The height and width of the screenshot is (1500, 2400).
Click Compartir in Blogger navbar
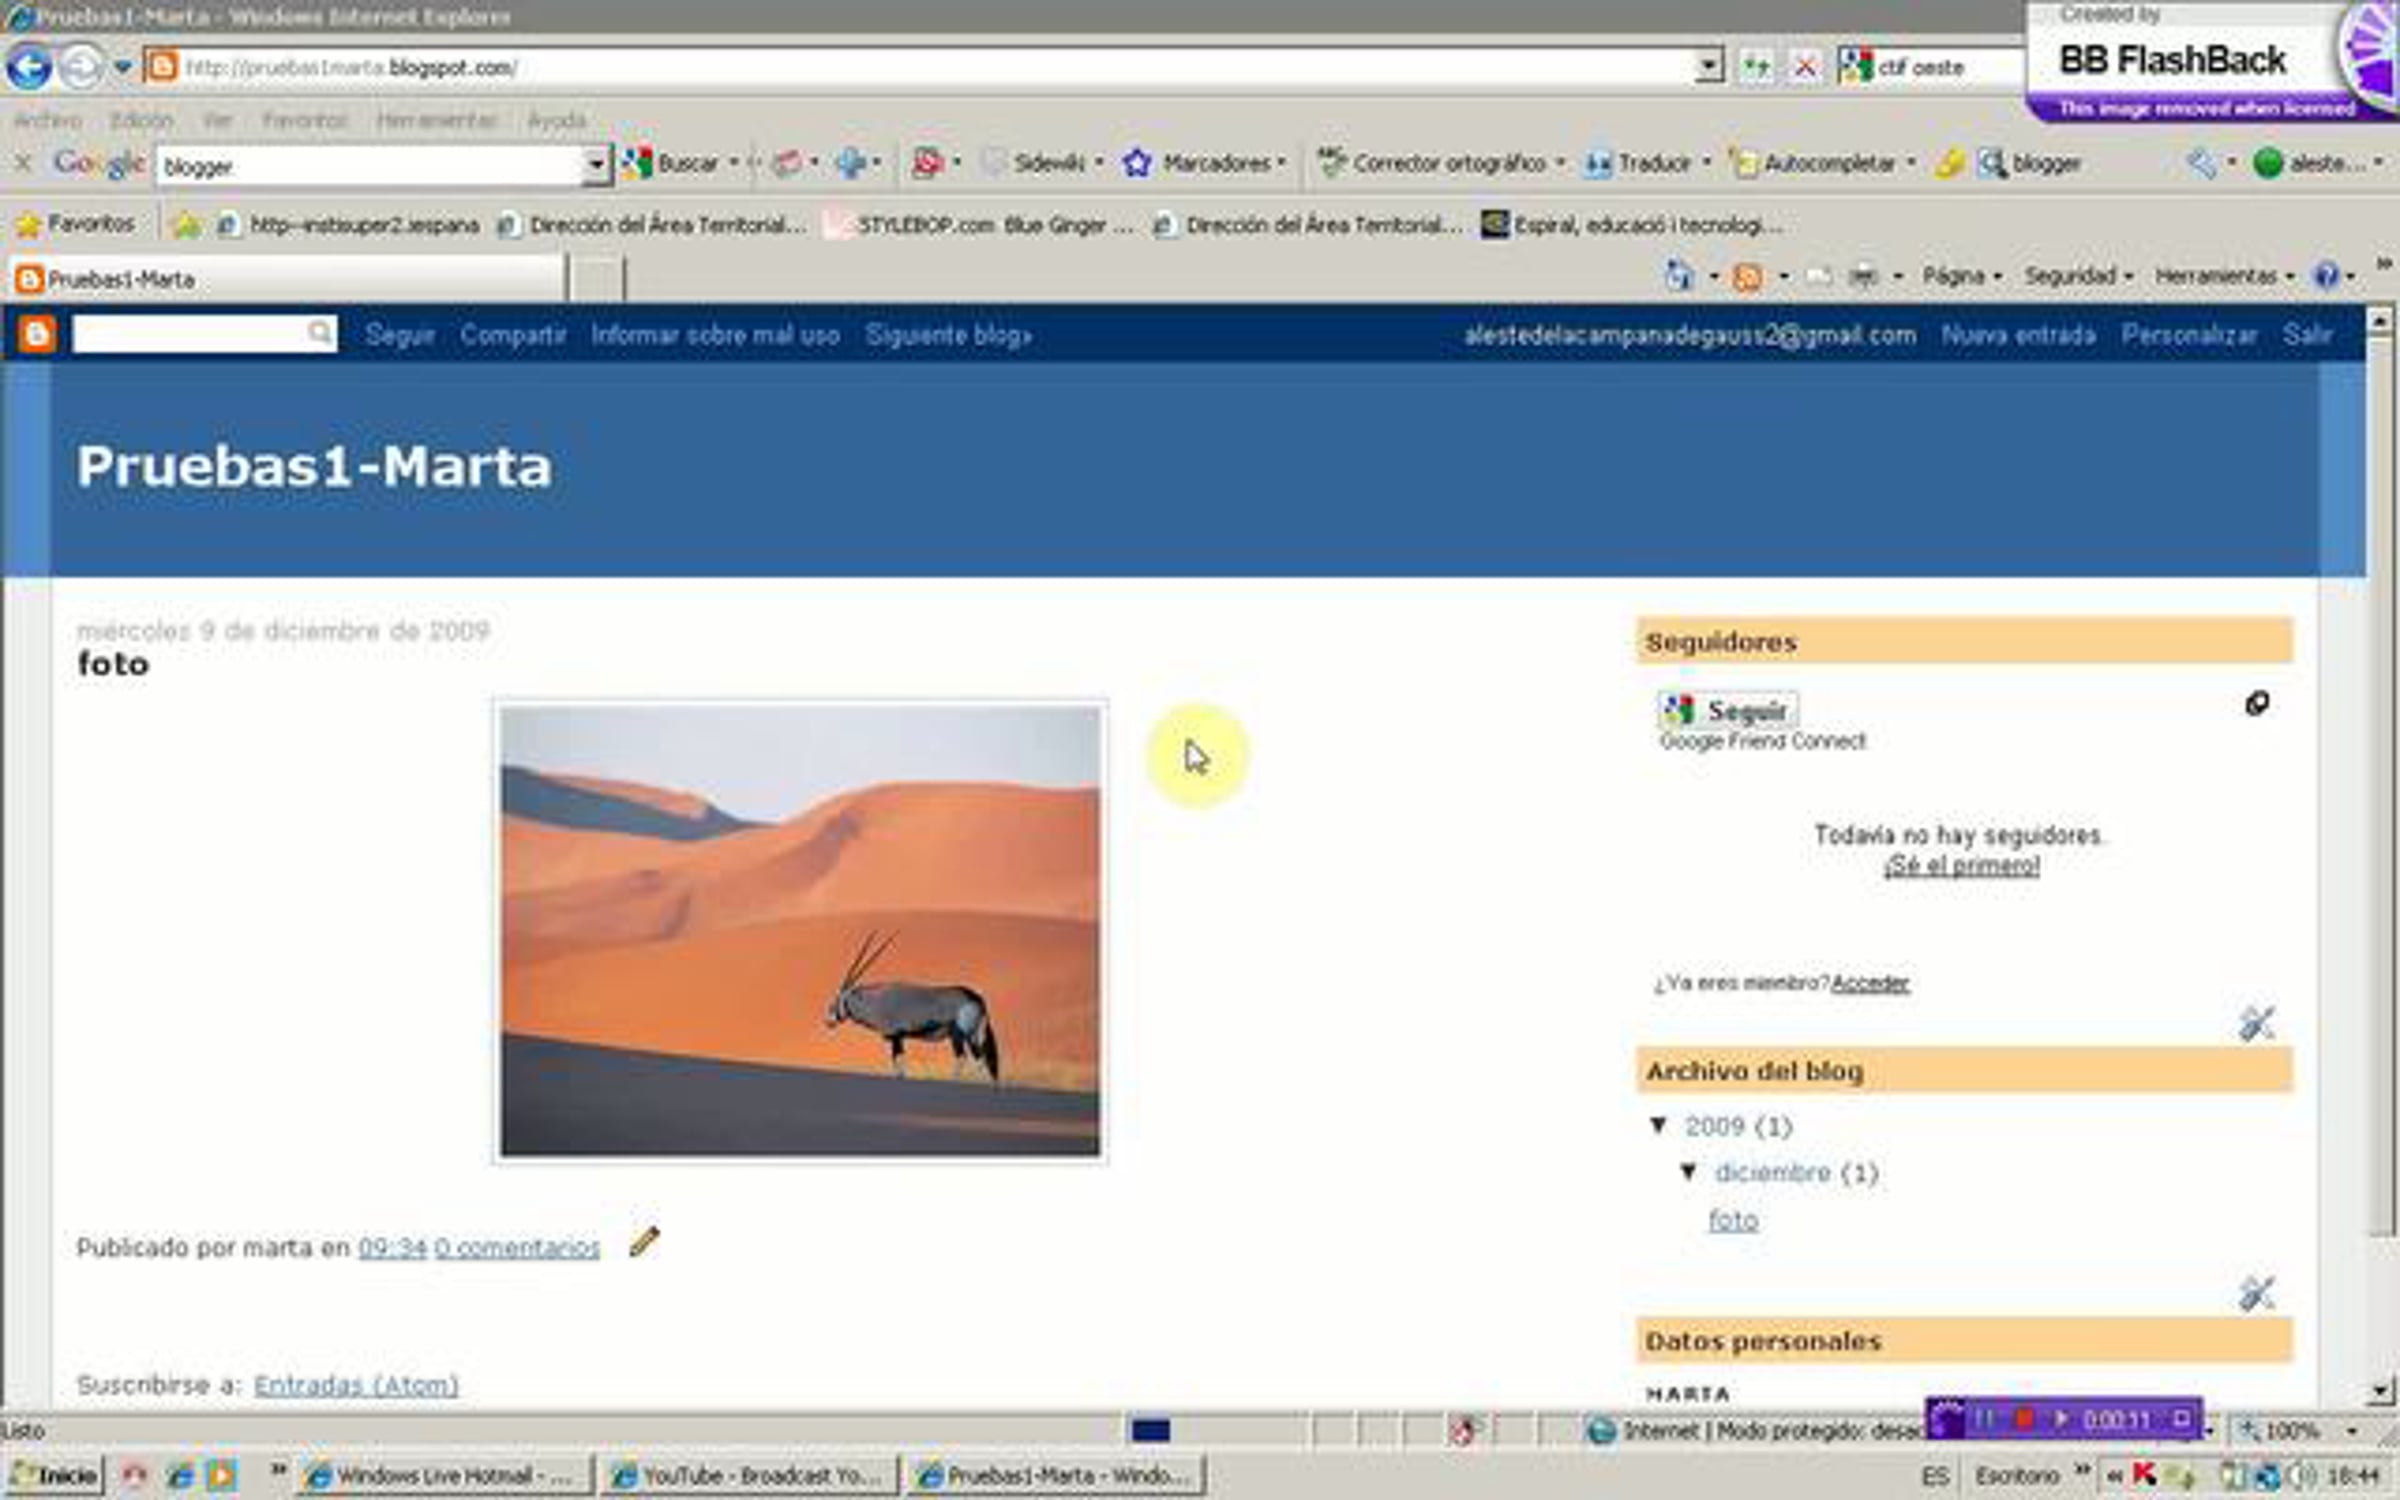513,335
